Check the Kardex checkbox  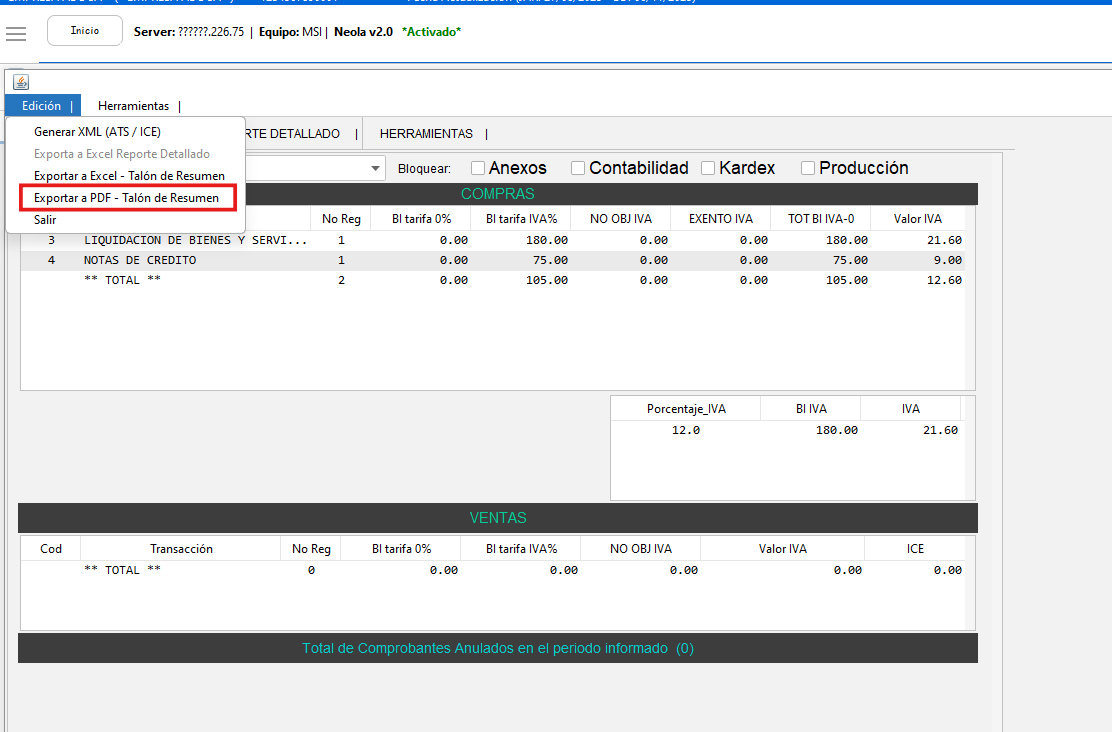pos(708,168)
